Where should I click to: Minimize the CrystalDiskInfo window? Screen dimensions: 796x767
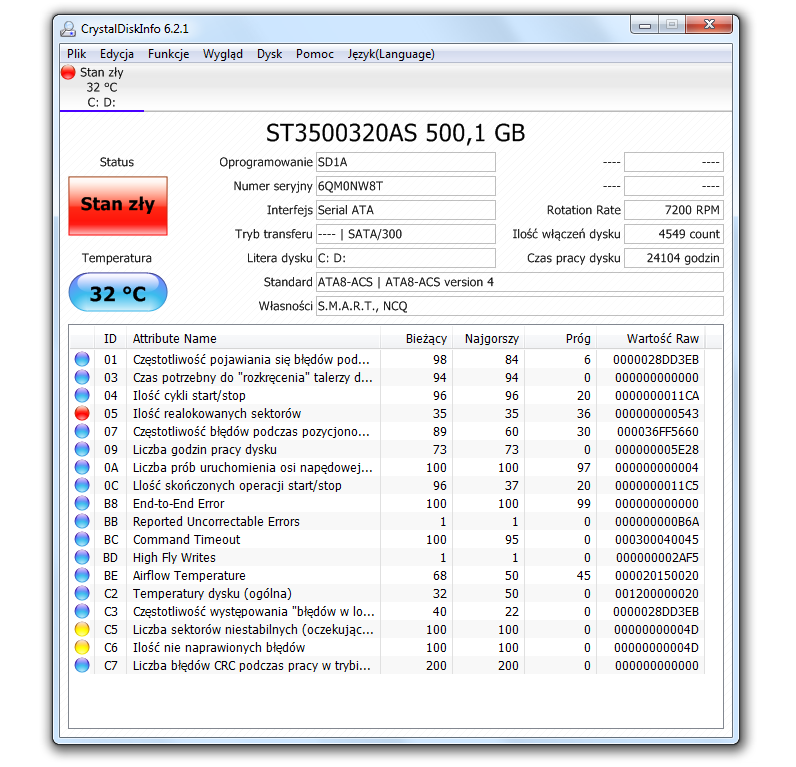pos(645,25)
